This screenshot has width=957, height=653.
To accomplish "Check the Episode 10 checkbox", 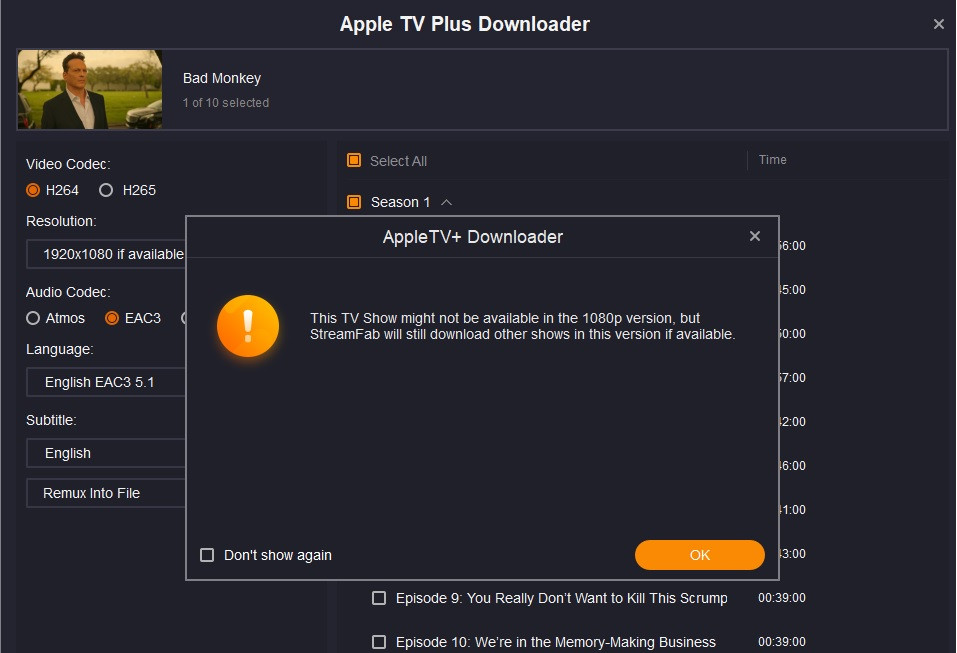I will coord(379,642).
